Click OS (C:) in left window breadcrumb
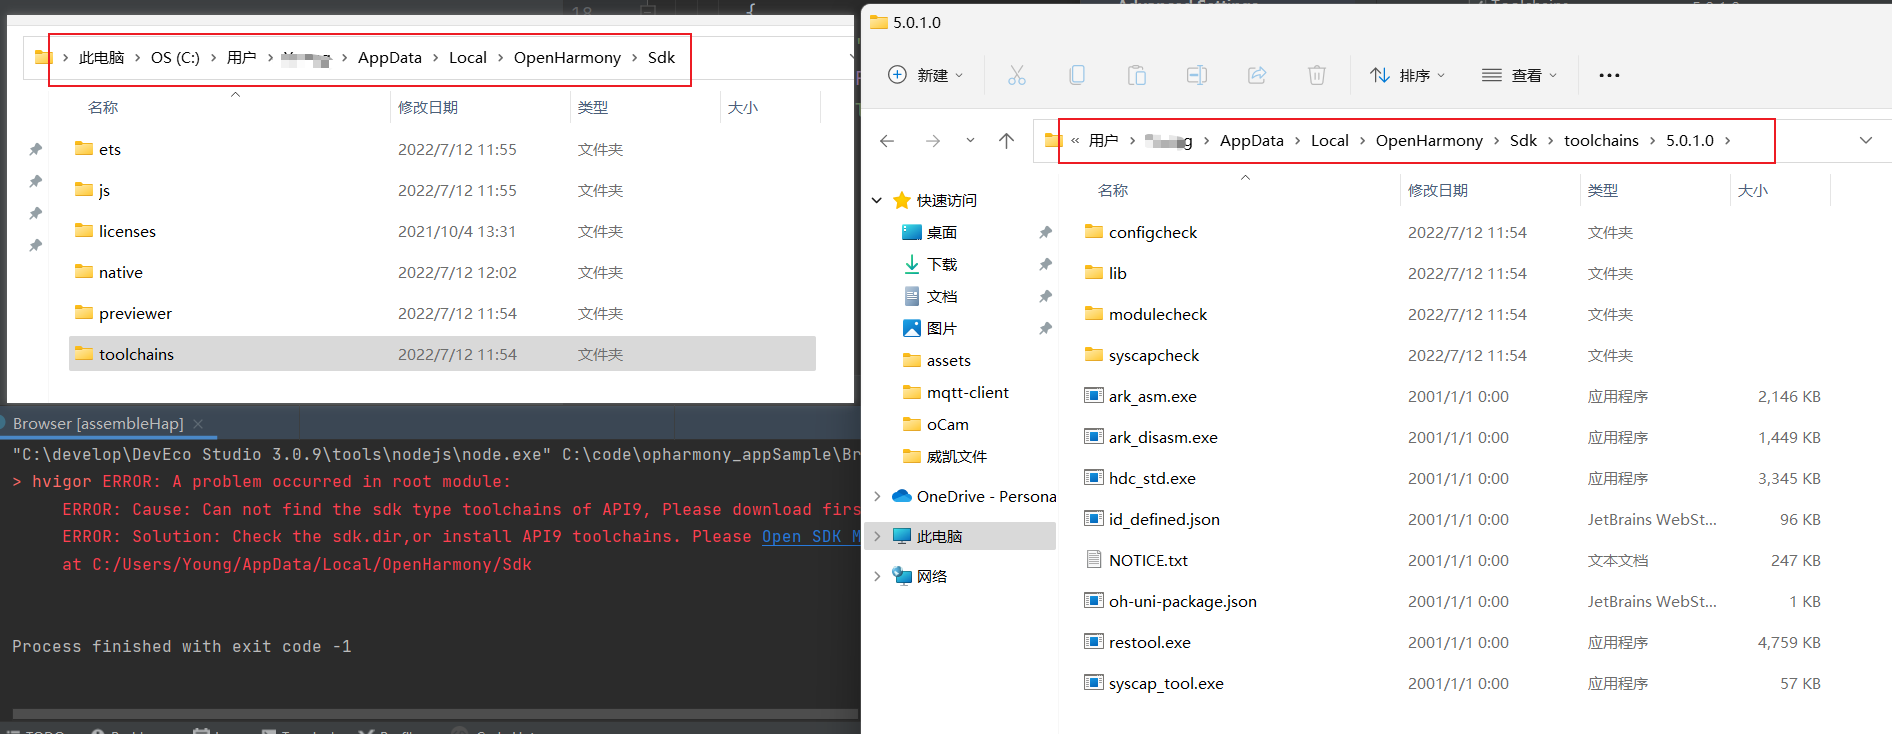Screen dimensions: 1892x734 click(175, 58)
